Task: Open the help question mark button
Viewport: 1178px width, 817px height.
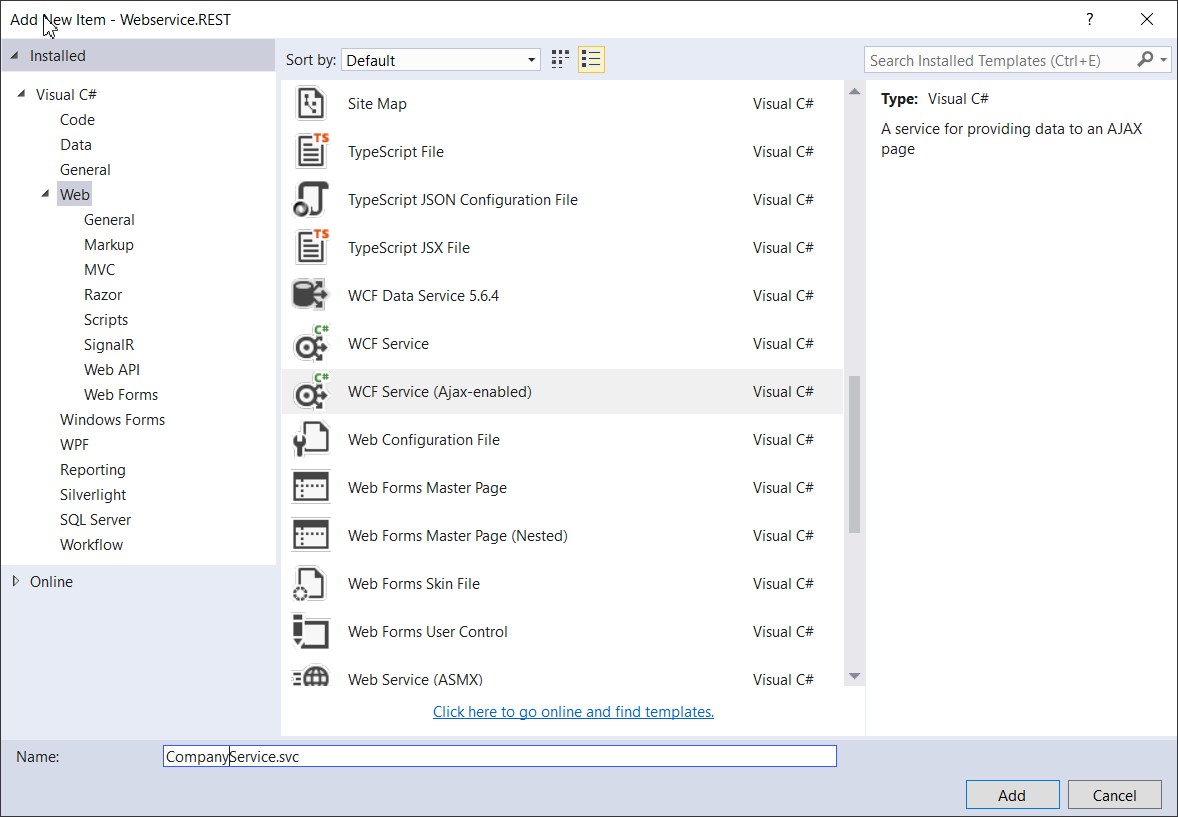Action: pos(1089,20)
